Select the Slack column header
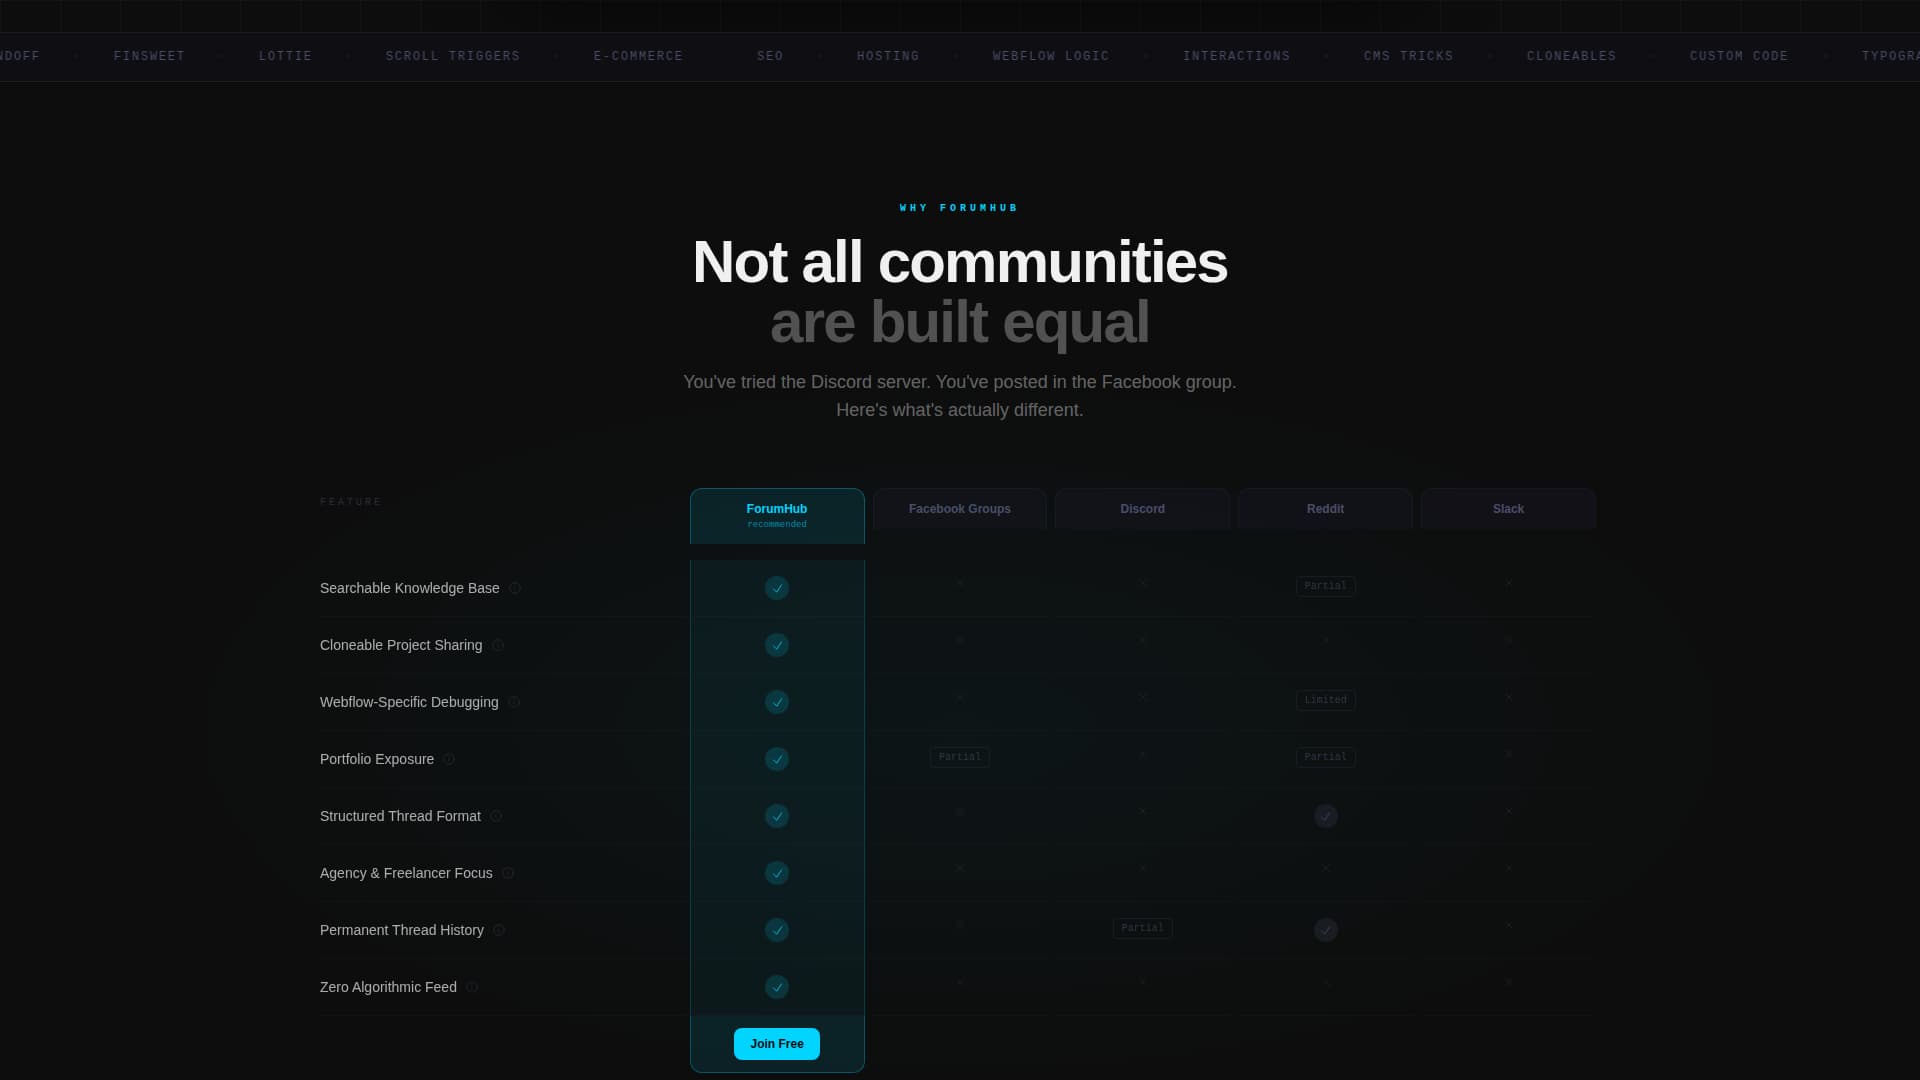Screen dimensions: 1920x1080 pyautogui.click(x=1508, y=509)
